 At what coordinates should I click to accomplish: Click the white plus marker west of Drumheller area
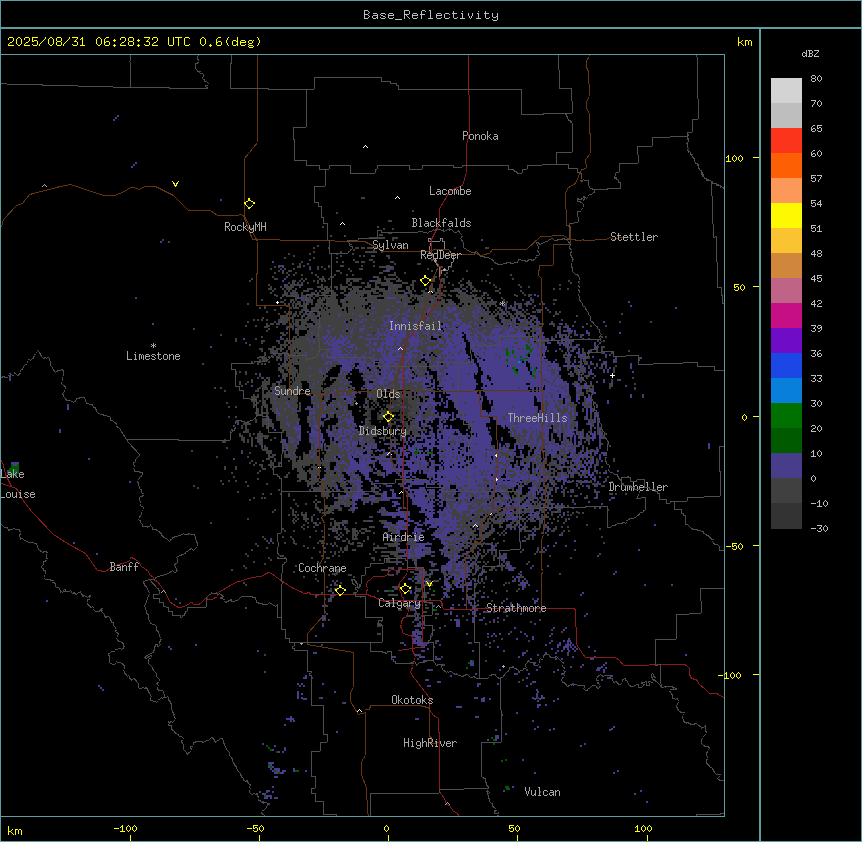click(612, 375)
